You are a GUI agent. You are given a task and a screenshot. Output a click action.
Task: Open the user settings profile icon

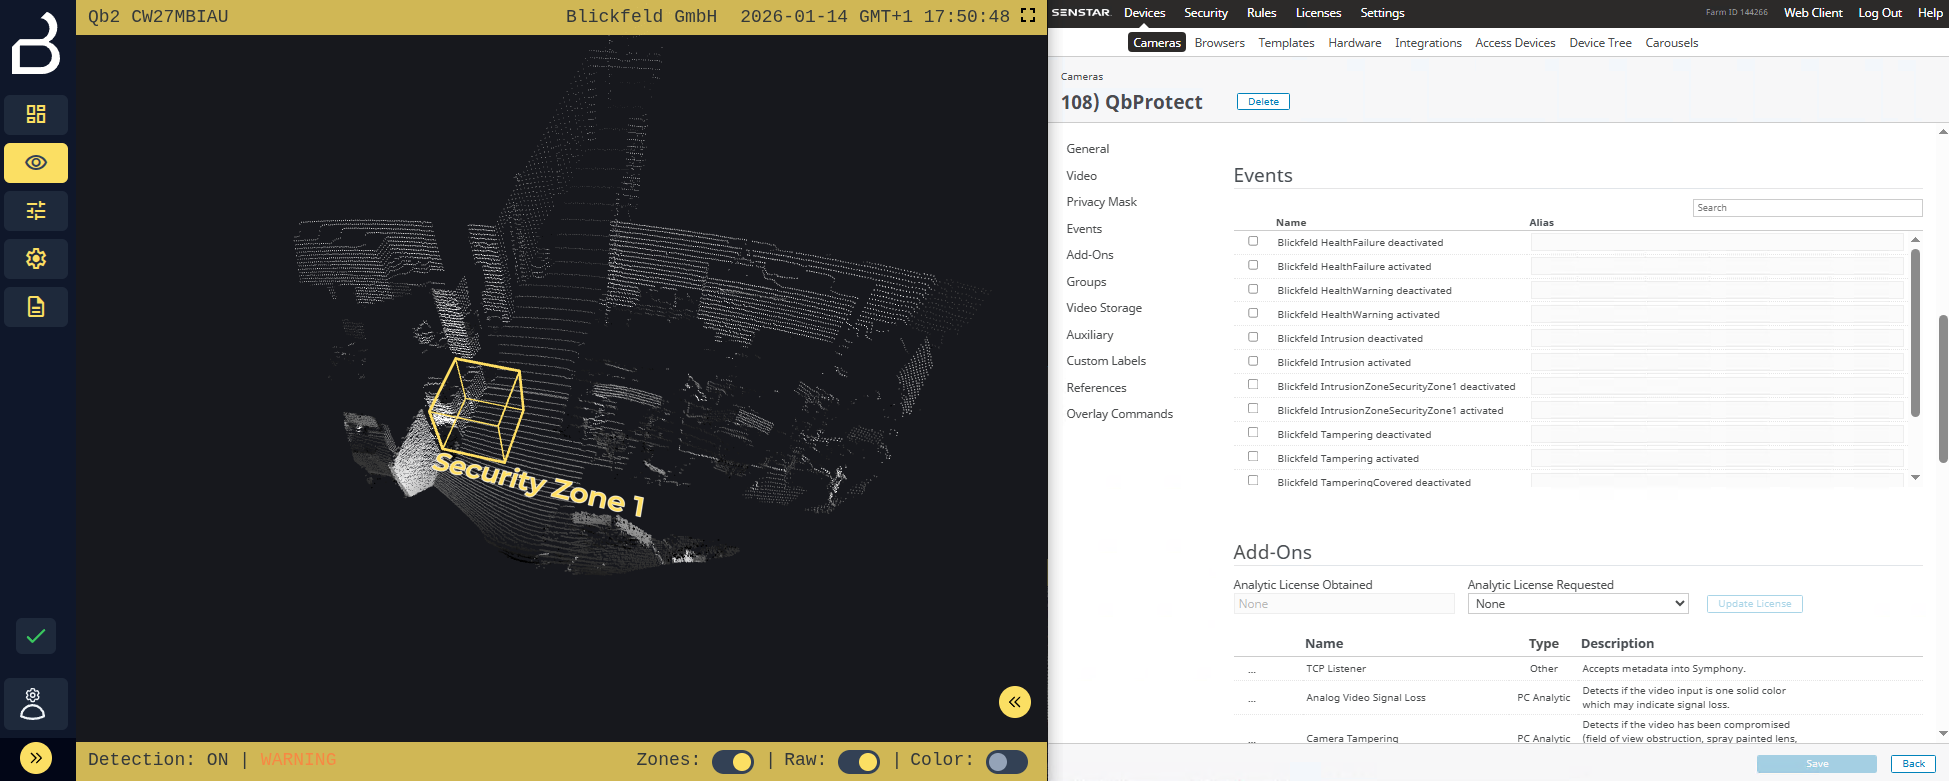pyautogui.click(x=34, y=704)
